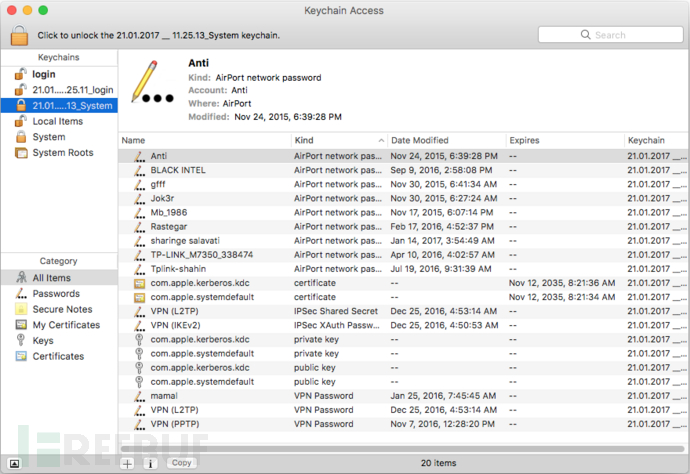This screenshot has height=474, width=690.
Task: Click the Sep 9, 2016, 2:58:08 PM date
Action: pyautogui.click(x=441, y=170)
